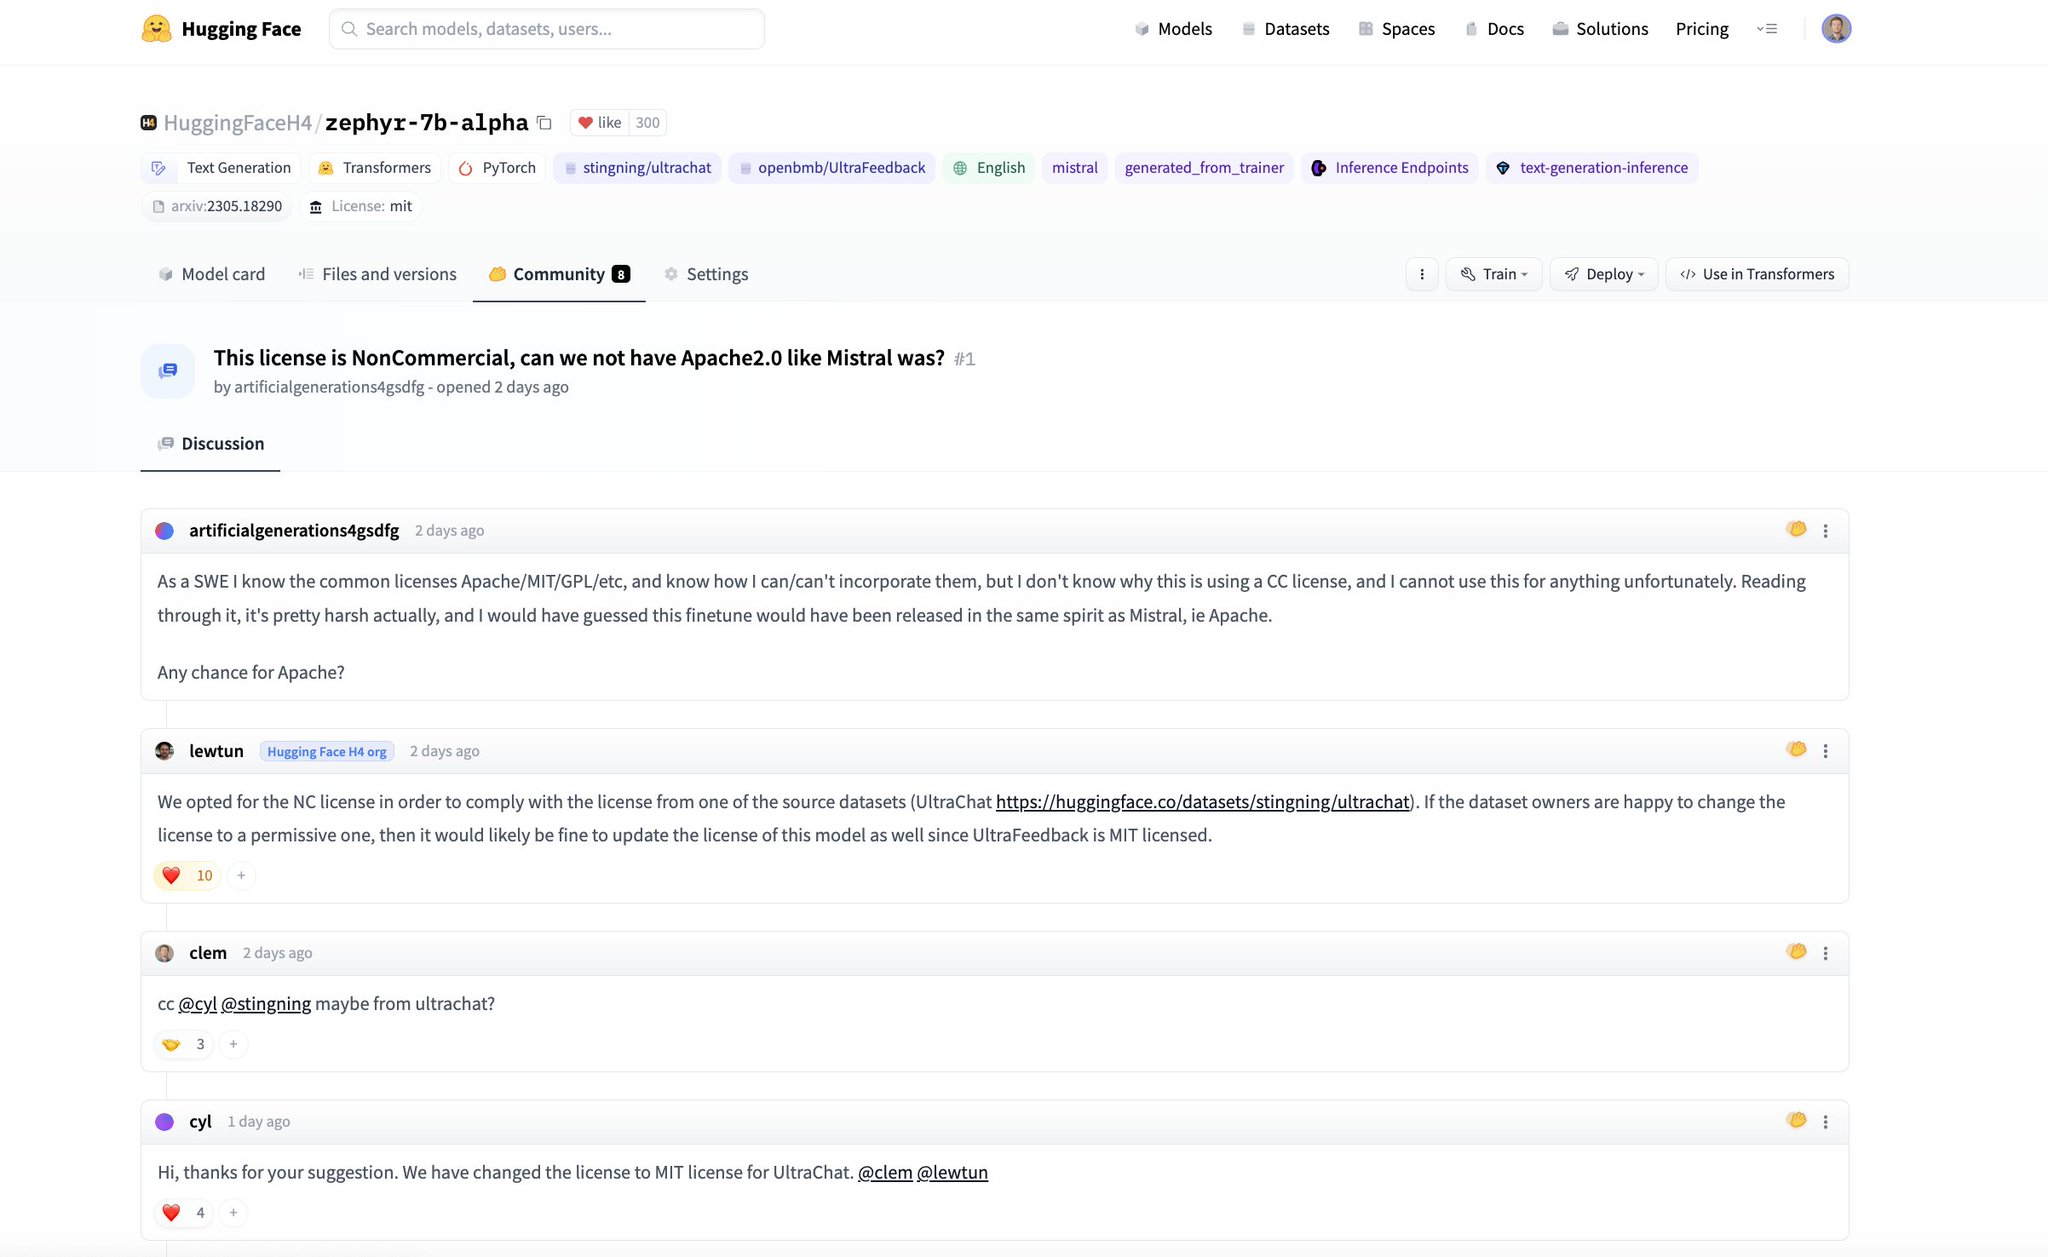Viewport: 2048px width, 1257px height.
Task: Click the discussion thread icon beside the title
Action: pyautogui.click(x=168, y=371)
